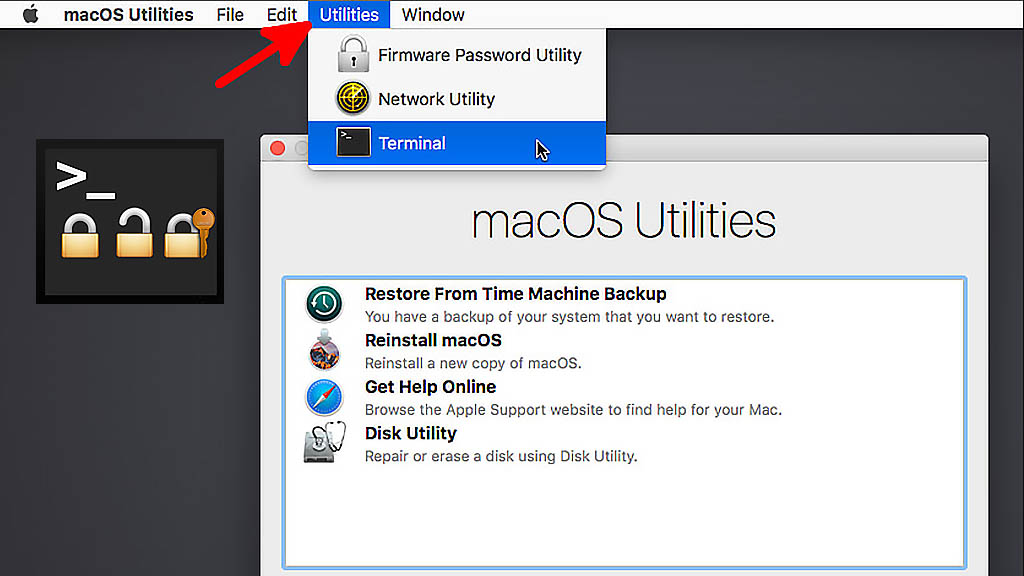Click the Utilities menu title

pos(349,14)
